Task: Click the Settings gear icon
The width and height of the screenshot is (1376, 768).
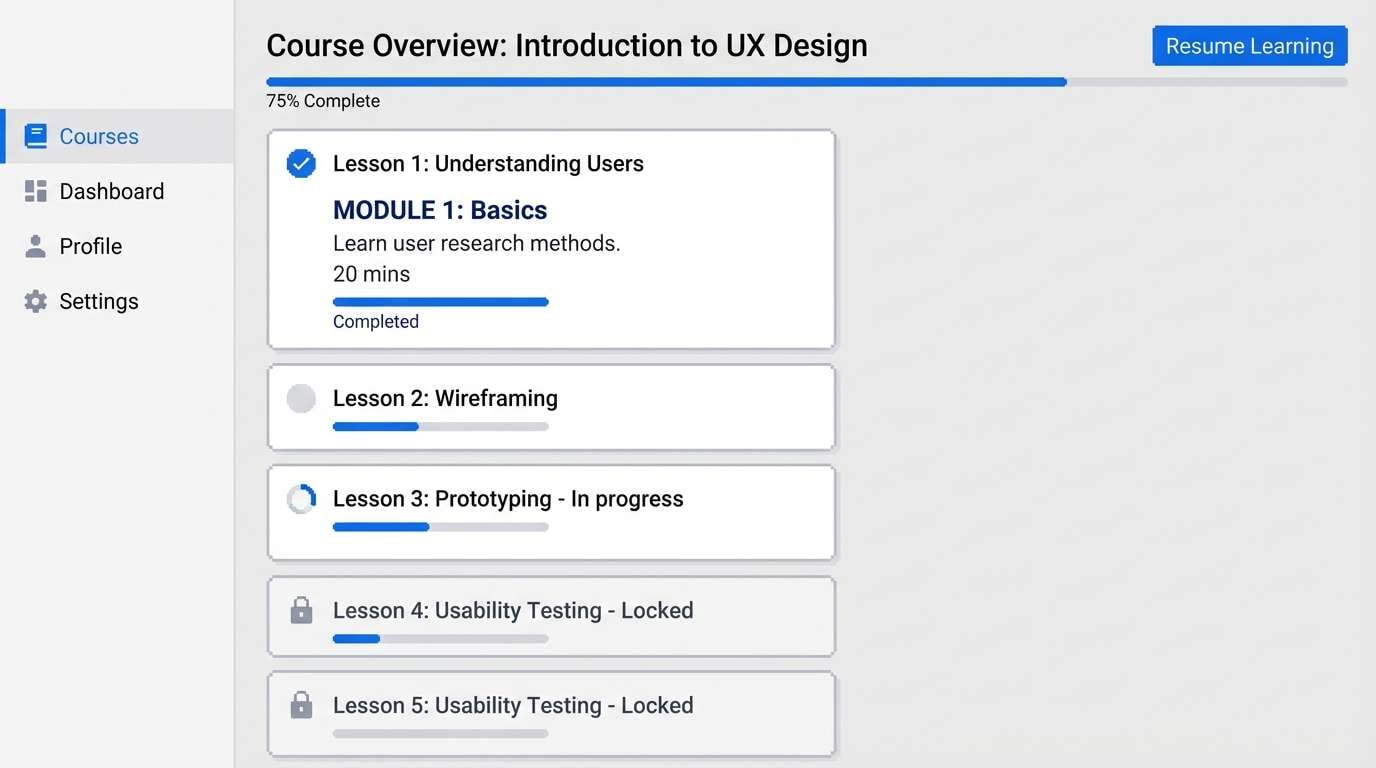Action: 34,301
